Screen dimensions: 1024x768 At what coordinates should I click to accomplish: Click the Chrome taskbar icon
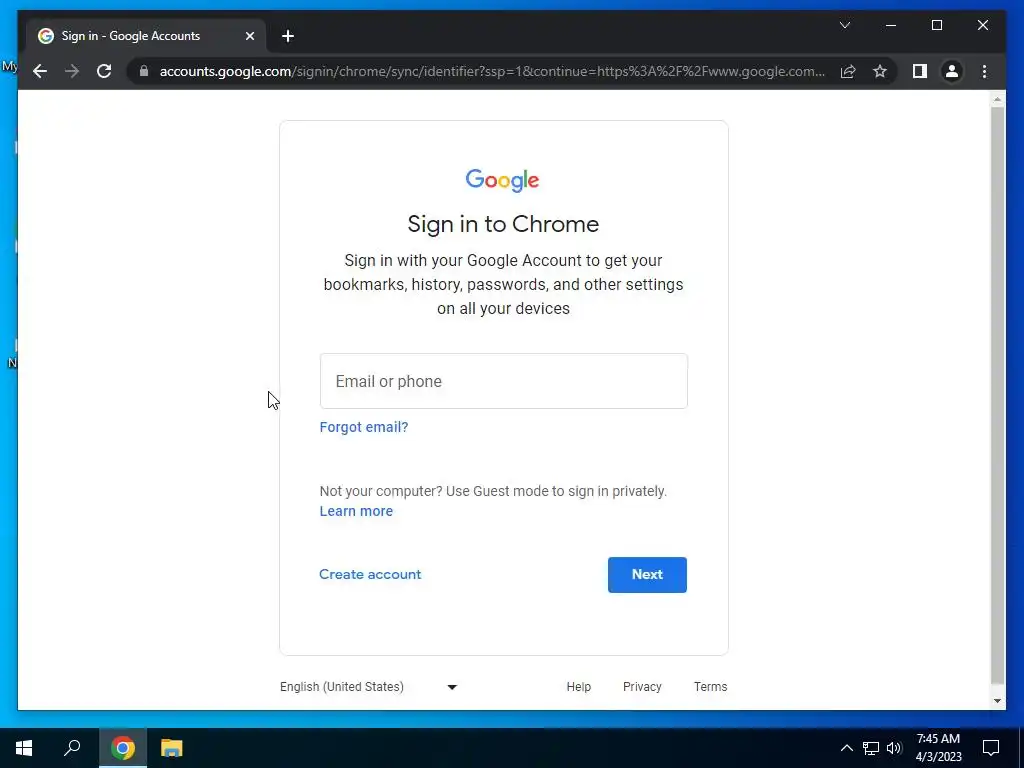[123, 748]
